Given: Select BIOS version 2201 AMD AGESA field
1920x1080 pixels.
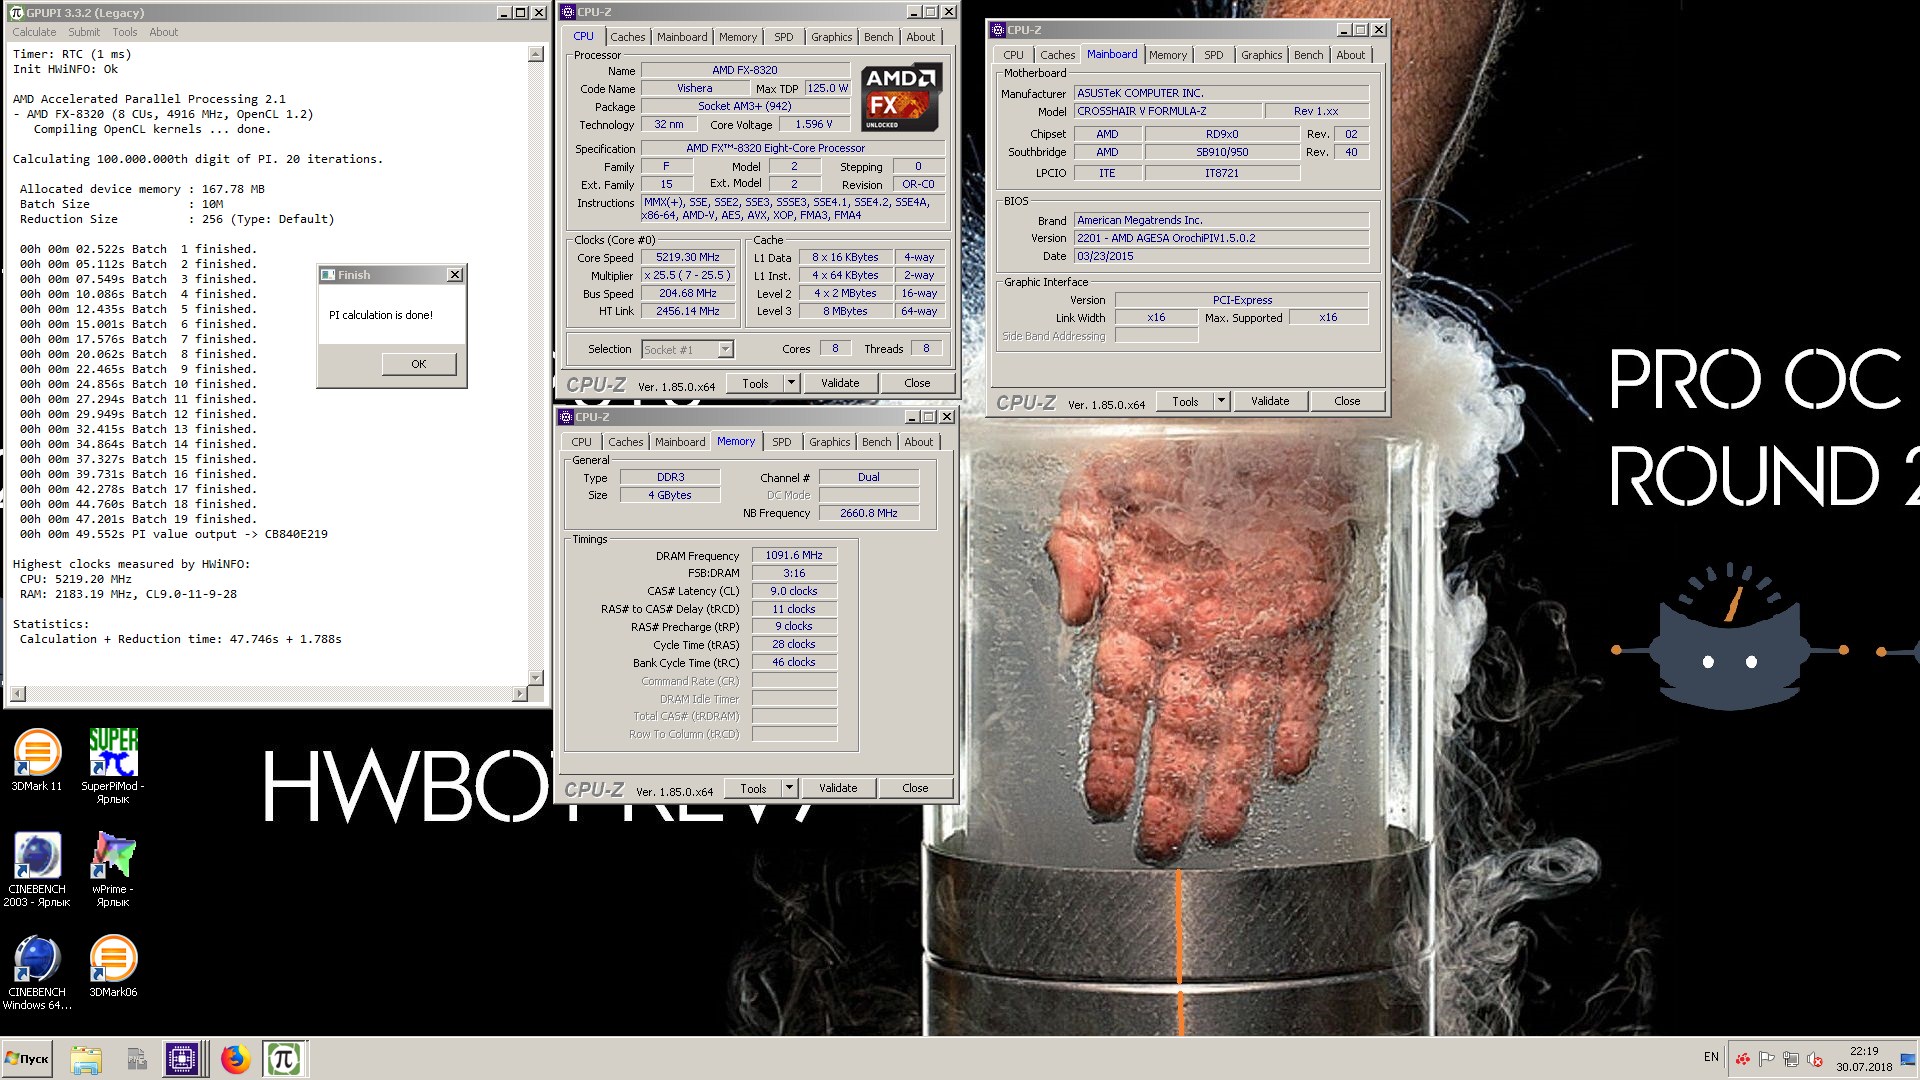Looking at the screenshot, I should (1221, 238).
